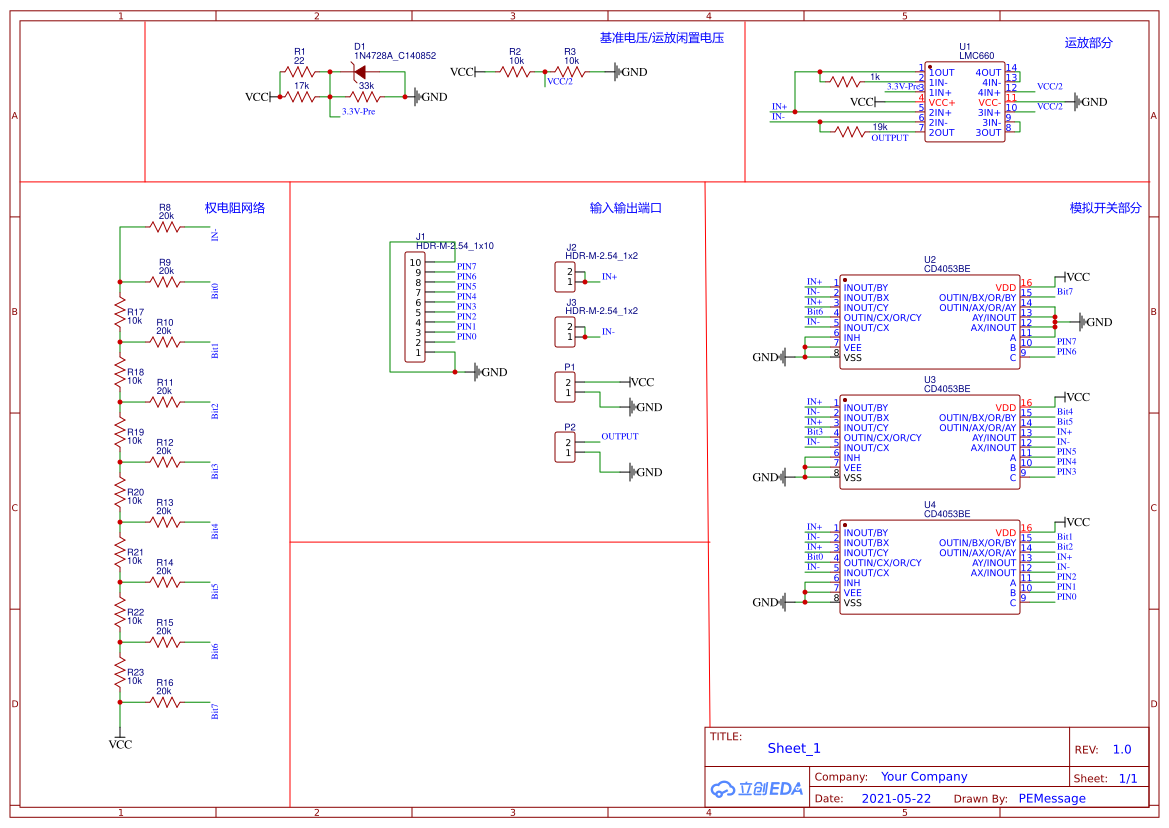Click the R16 20k resistor symbol
Screen dimensions: 1169x828
tap(166, 702)
